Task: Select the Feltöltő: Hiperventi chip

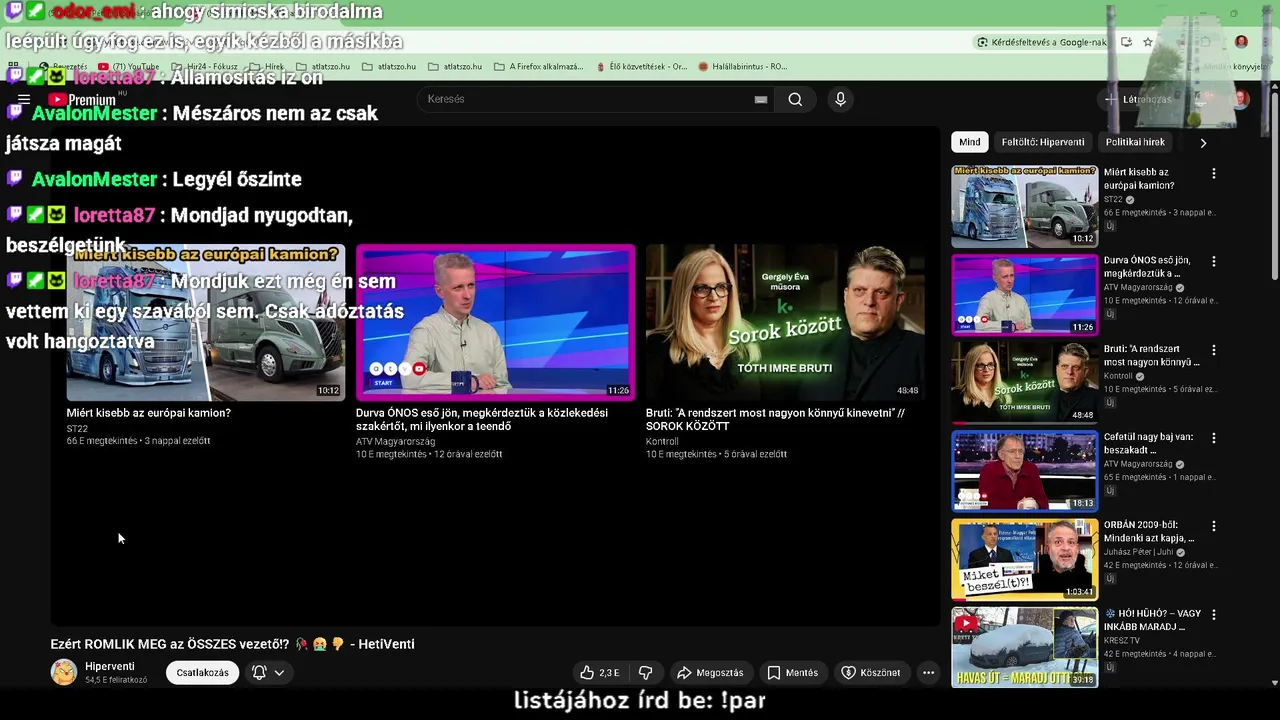Action: click(x=1042, y=142)
